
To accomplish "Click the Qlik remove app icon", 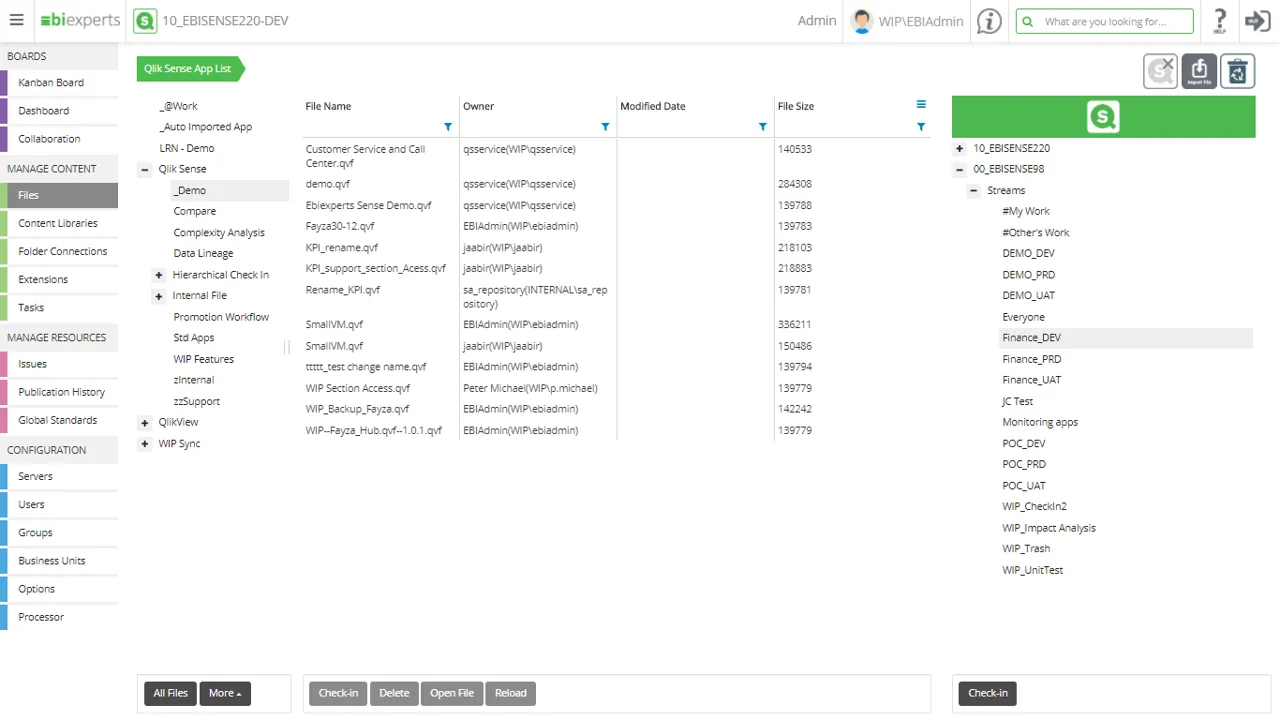I will pyautogui.click(x=1161, y=71).
